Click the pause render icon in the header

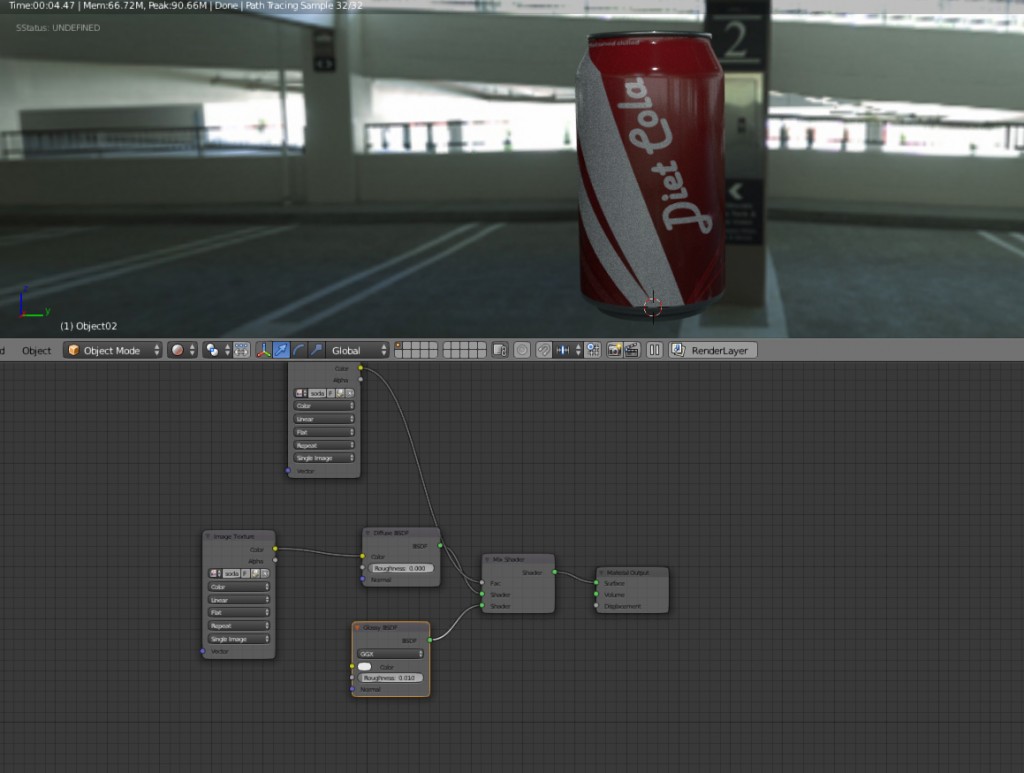(x=654, y=350)
